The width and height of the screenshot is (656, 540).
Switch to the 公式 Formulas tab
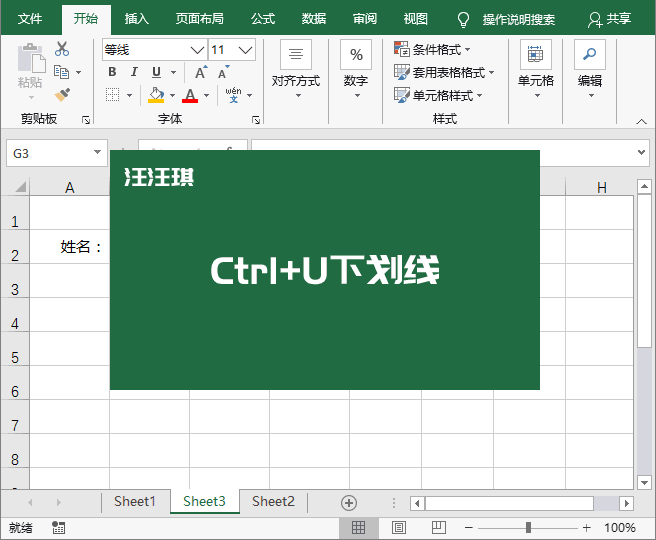tap(263, 19)
